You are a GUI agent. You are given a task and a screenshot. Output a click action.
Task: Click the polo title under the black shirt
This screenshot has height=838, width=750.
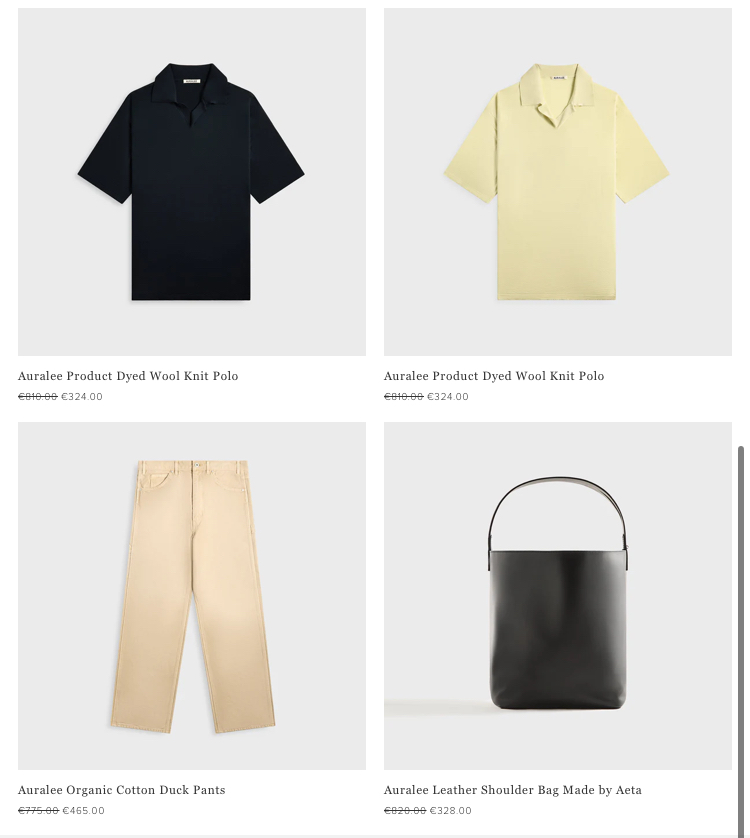128,376
